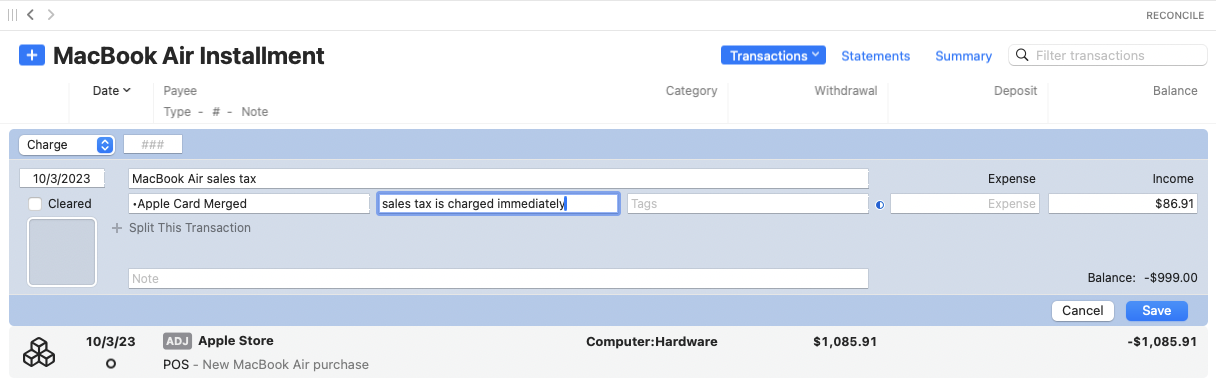Click the $86.91 Income field
1216x385 pixels.
click(1123, 204)
